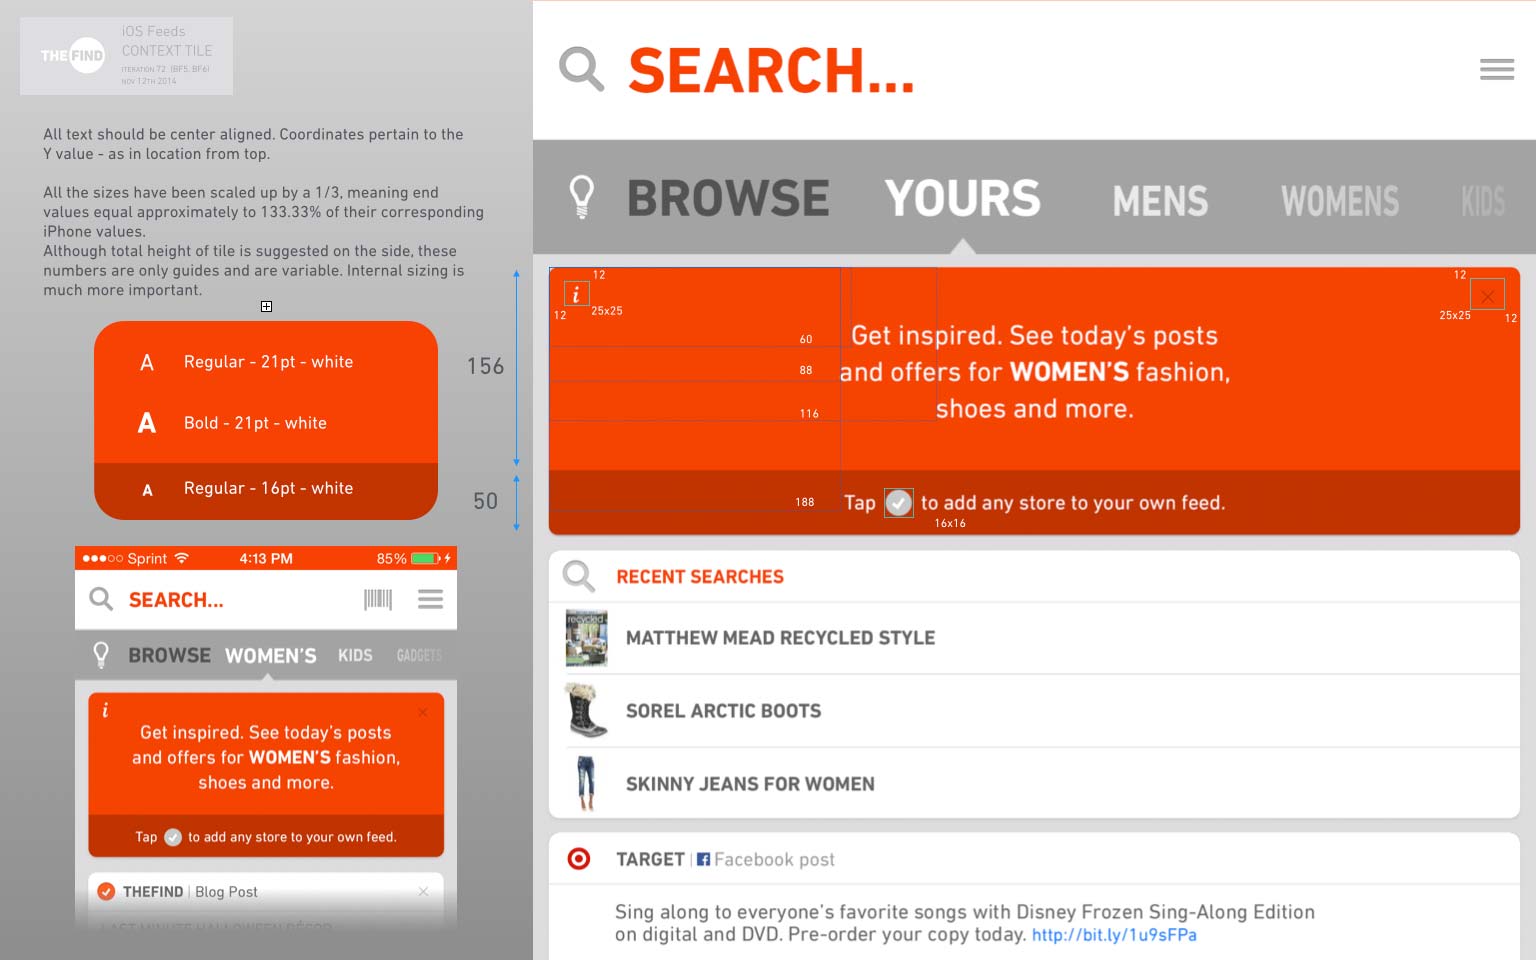Select WOMEN'S tab in phone mockup
This screenshot has width=1536, height=960.
tap(270, 656)
